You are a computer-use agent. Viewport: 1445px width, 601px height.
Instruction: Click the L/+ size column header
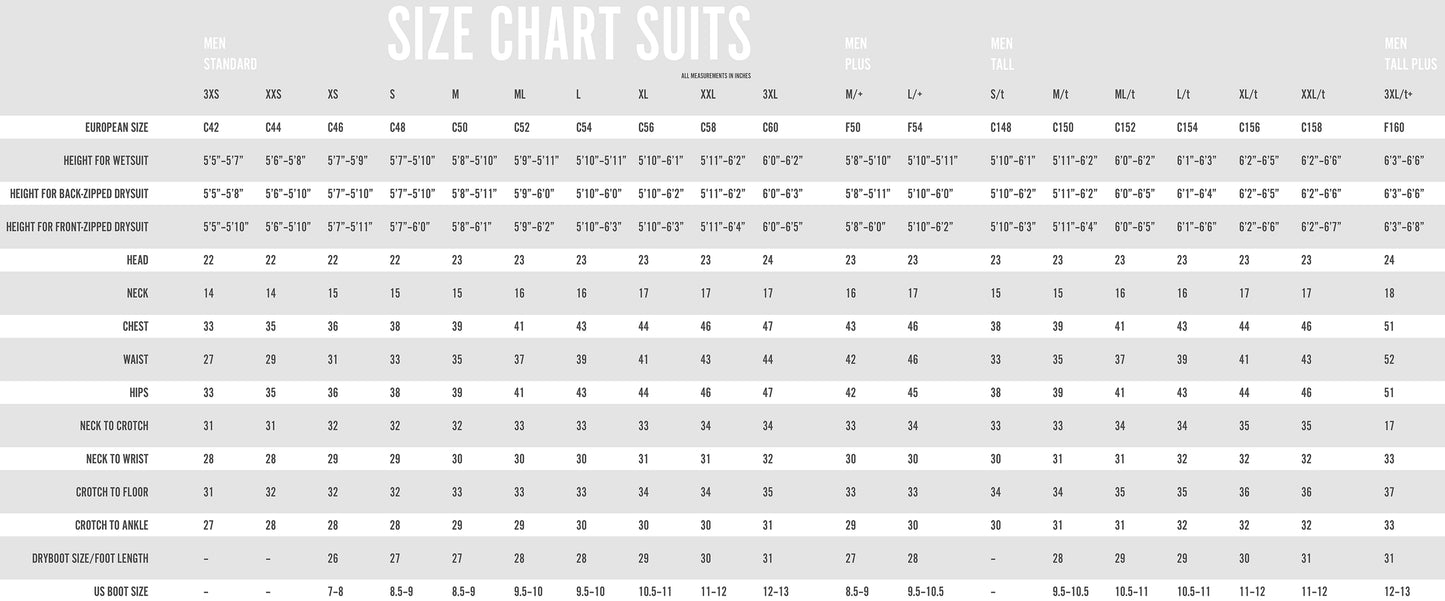pyautogui.click(x=914, y=95)
